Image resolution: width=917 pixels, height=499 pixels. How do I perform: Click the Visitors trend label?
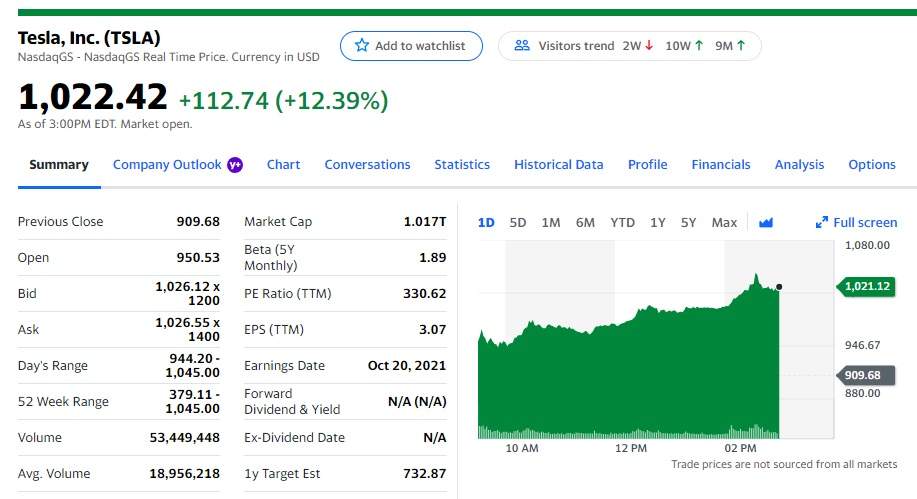(576, 46)
